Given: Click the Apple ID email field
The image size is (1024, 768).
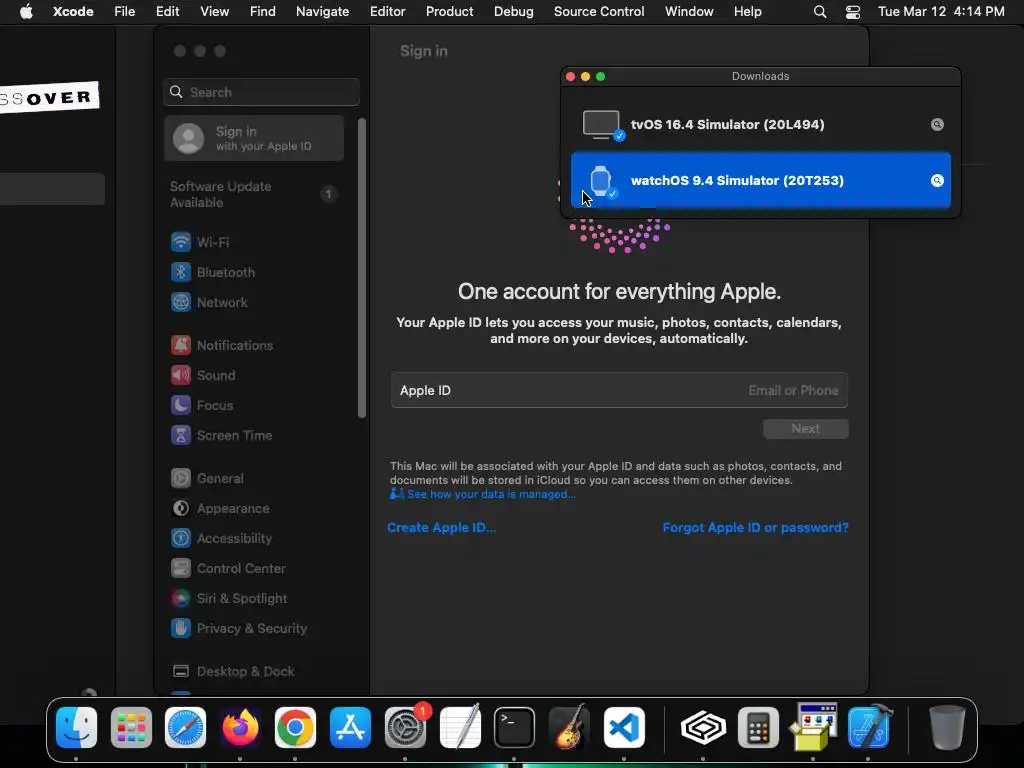Looking at the screenshot, I should click(619, 391).
